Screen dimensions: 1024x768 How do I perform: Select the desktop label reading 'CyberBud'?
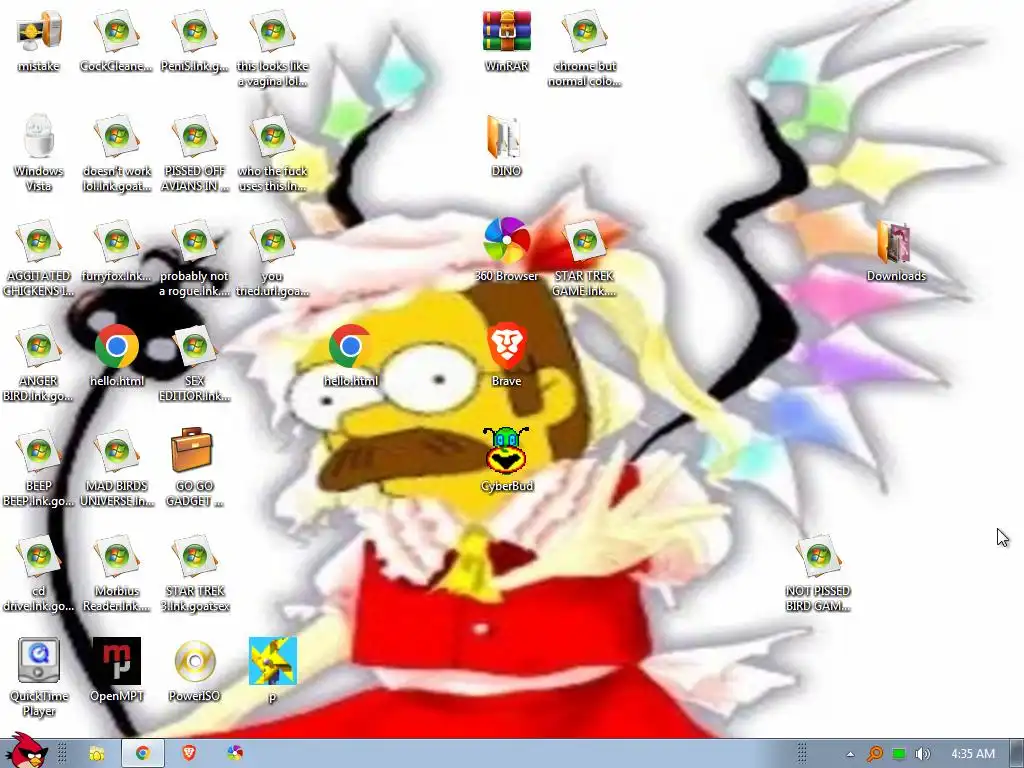[x=507, y=486]
